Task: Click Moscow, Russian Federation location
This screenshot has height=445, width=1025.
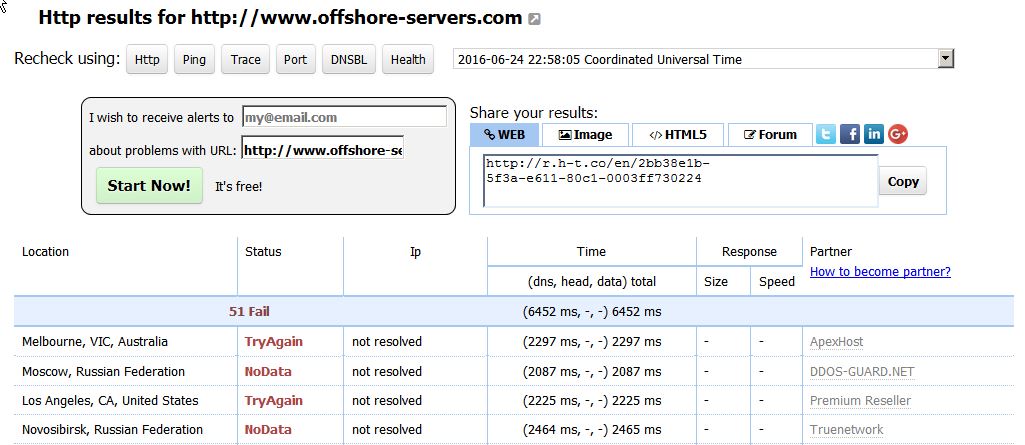Action: (103, 372)
